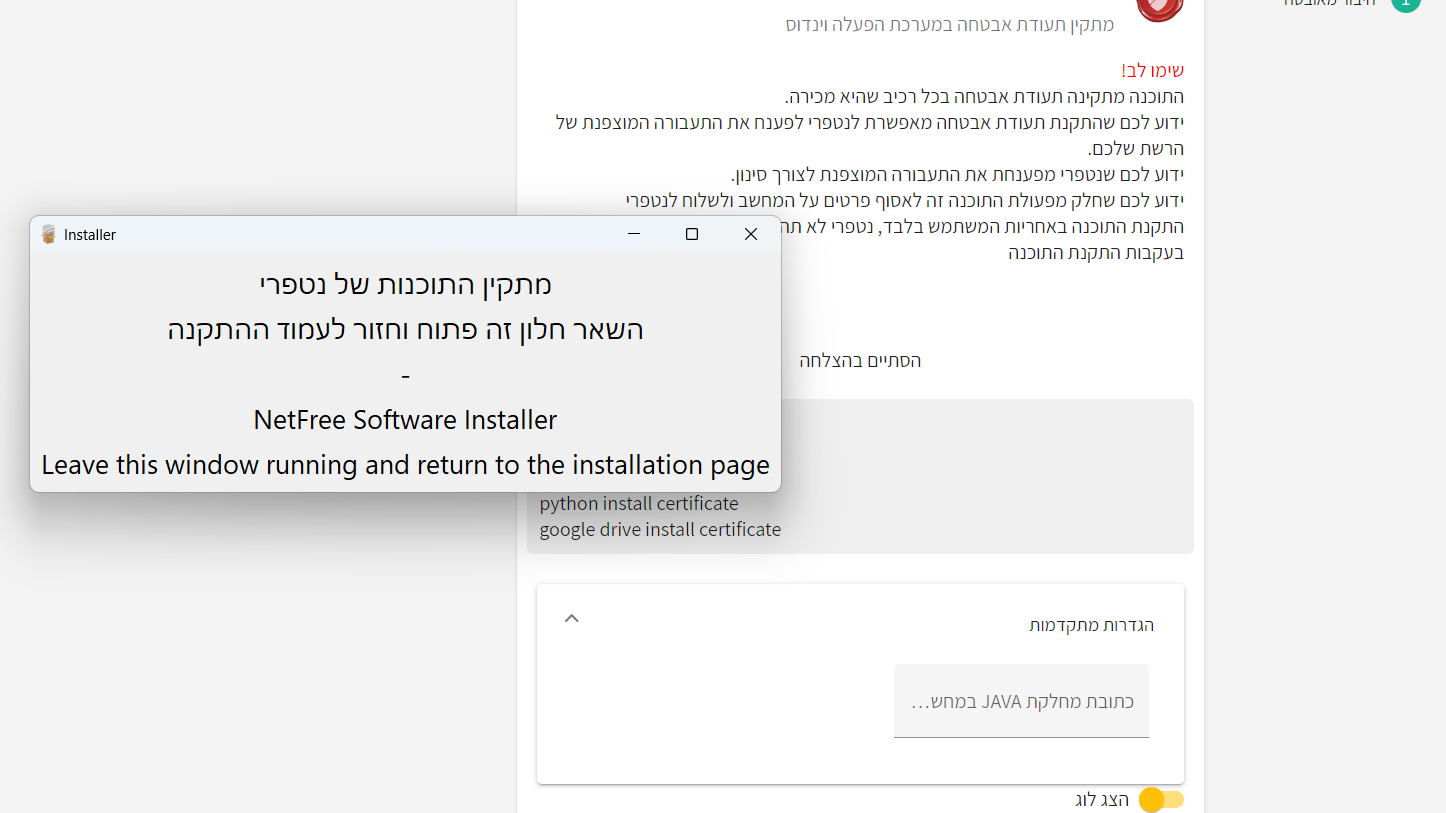Click the מתקין התוכנות של נטפרי heading
This screenshot has height=813, width=1446.
coord(405,285)
